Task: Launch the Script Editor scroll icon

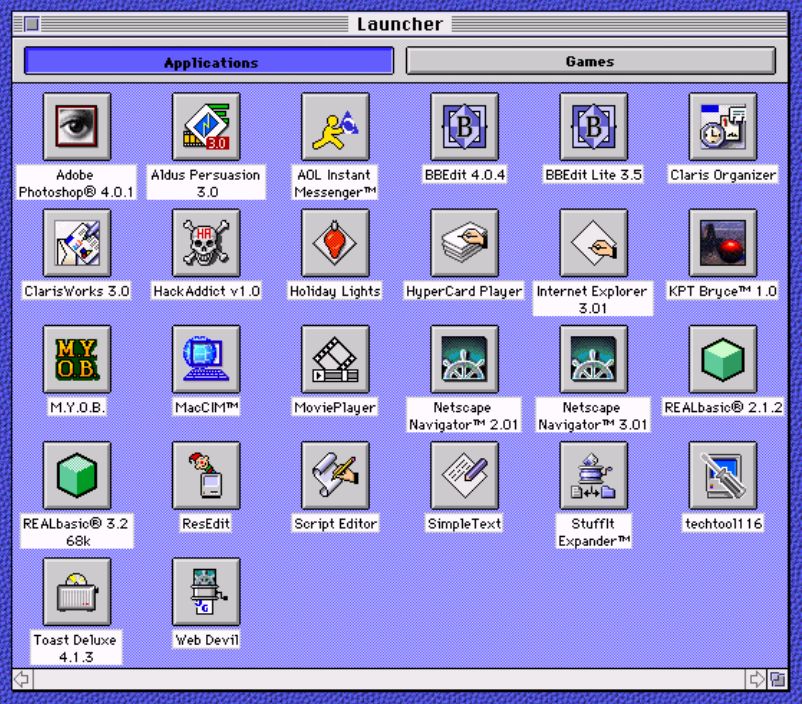Action: [335, 475]
